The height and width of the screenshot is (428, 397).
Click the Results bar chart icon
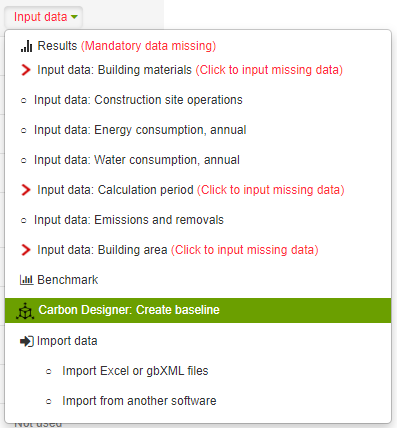[26, 46]
